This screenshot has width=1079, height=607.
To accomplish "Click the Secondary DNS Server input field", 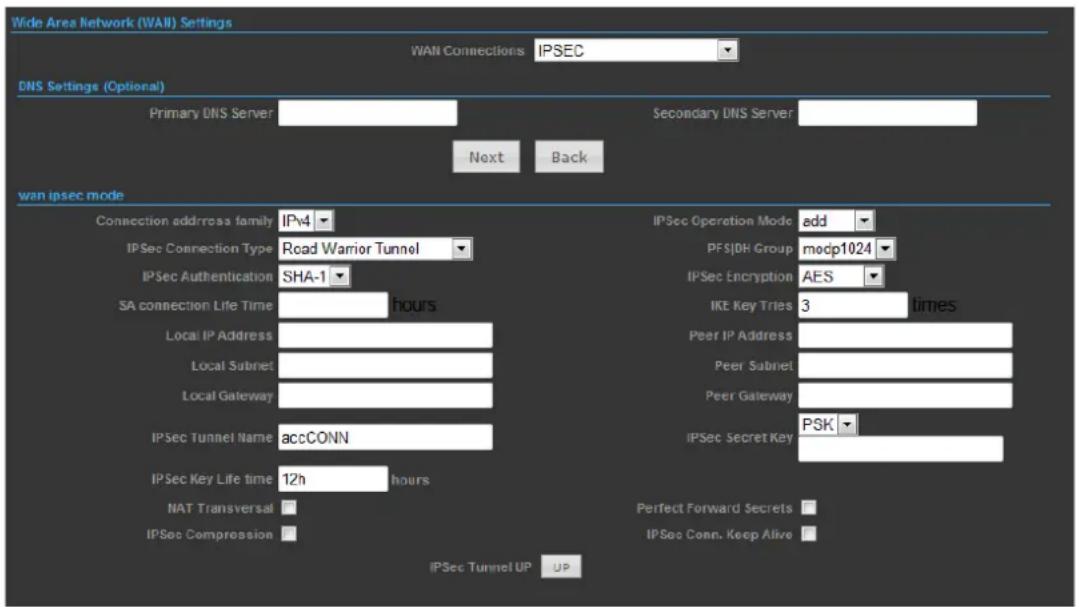I will click(887, 113).
